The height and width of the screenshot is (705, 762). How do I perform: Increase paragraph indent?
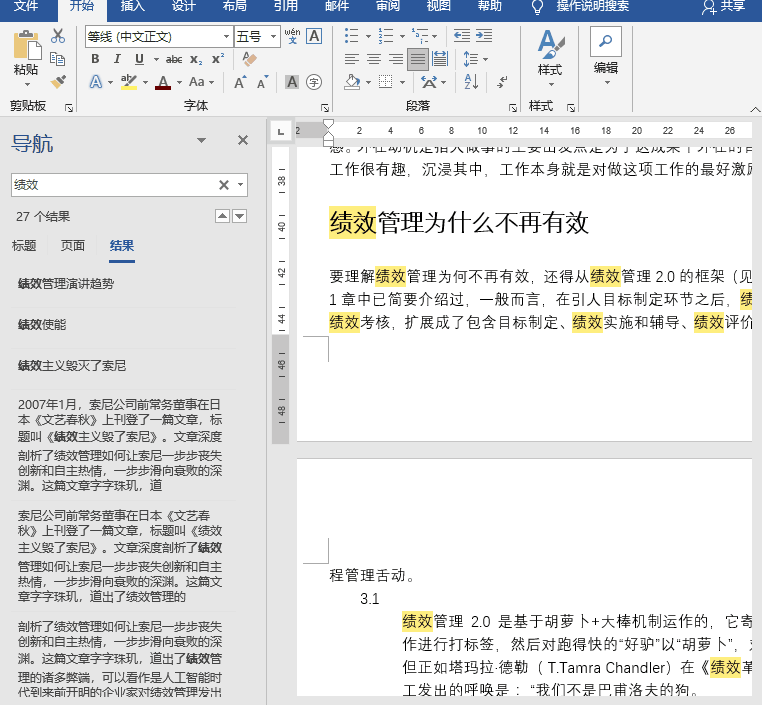[x=484, y=35]
